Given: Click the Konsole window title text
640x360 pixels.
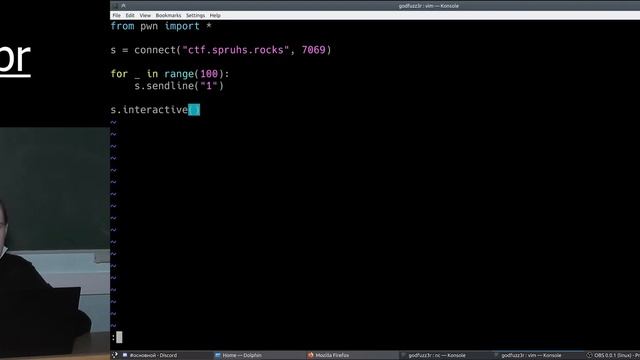Looking at the screenshot, I should pyautogui.click(x=429, y=6).
